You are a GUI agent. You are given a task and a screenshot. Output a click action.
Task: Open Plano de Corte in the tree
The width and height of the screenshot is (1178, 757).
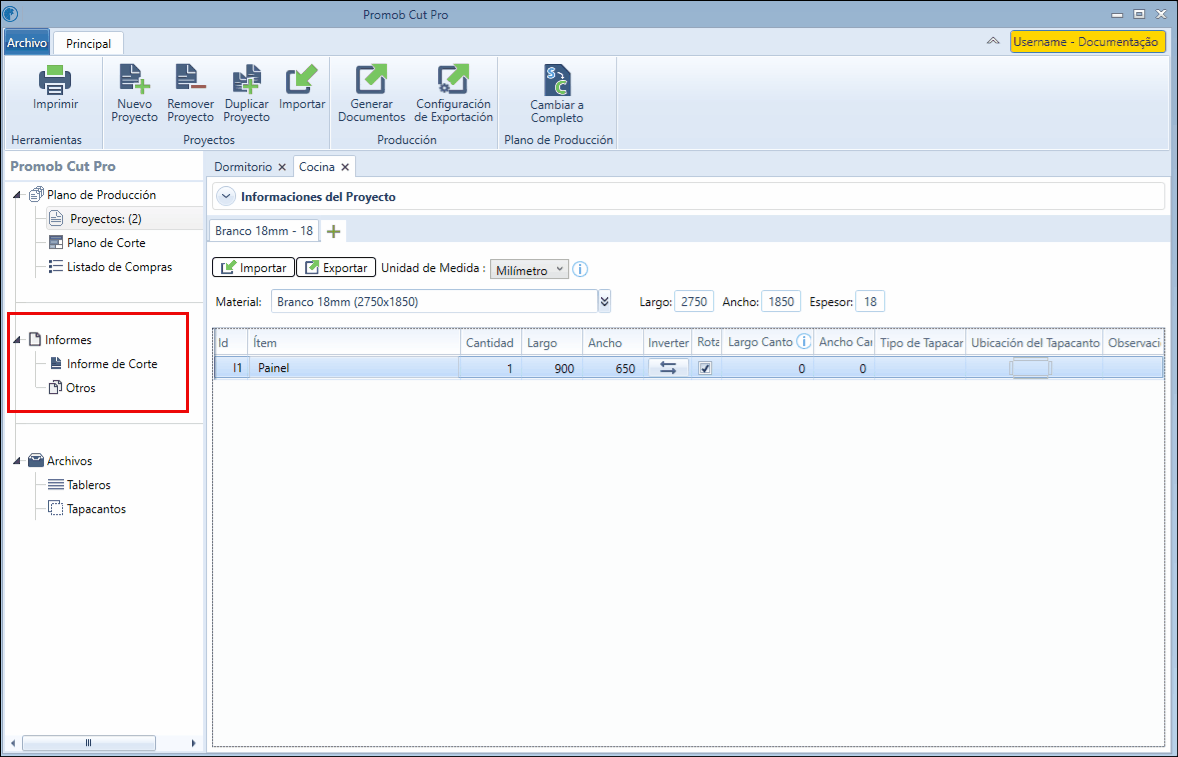tap(106, 243)
